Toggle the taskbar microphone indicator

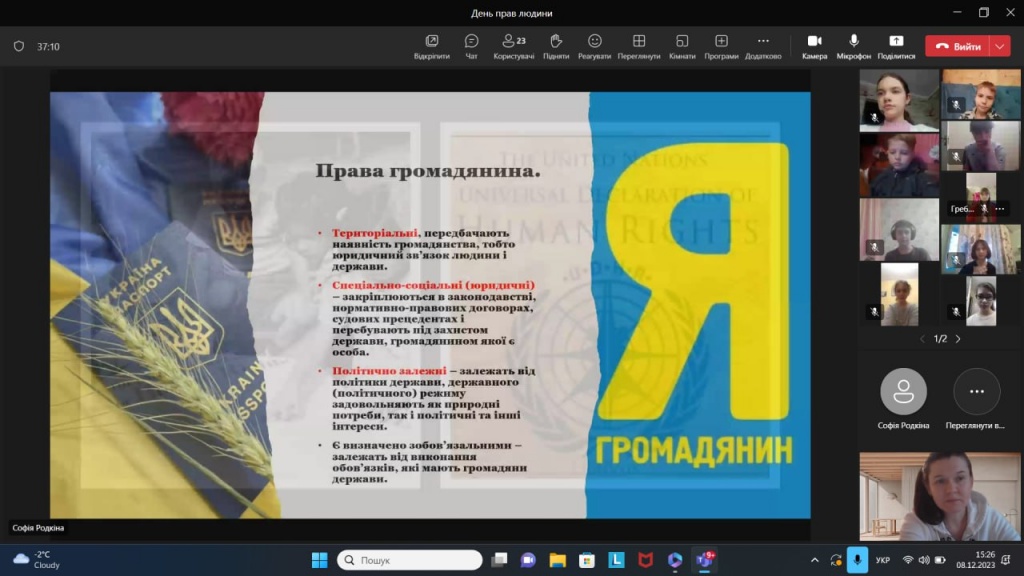857,560
